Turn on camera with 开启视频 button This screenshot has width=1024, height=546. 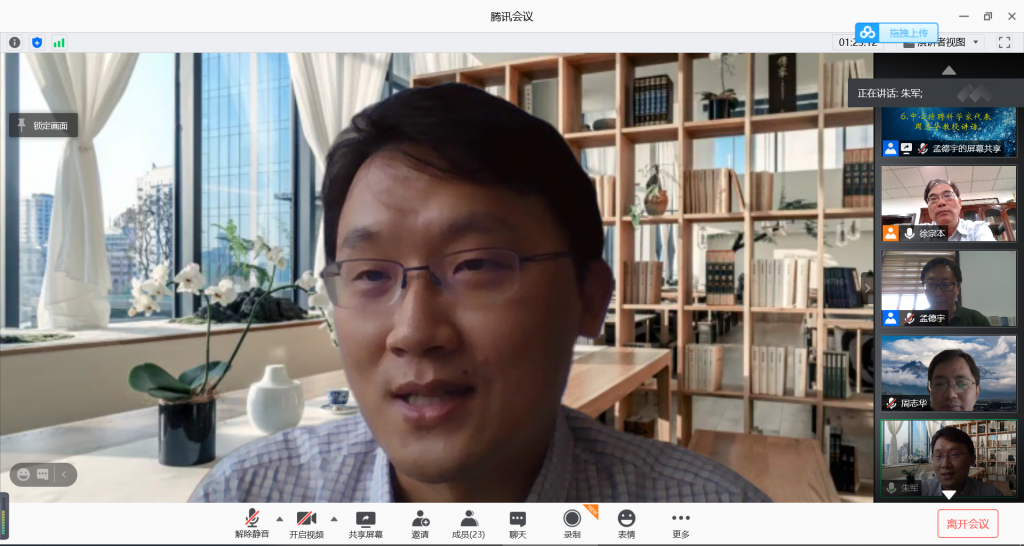pyautogui.click(x=307, y=523)
